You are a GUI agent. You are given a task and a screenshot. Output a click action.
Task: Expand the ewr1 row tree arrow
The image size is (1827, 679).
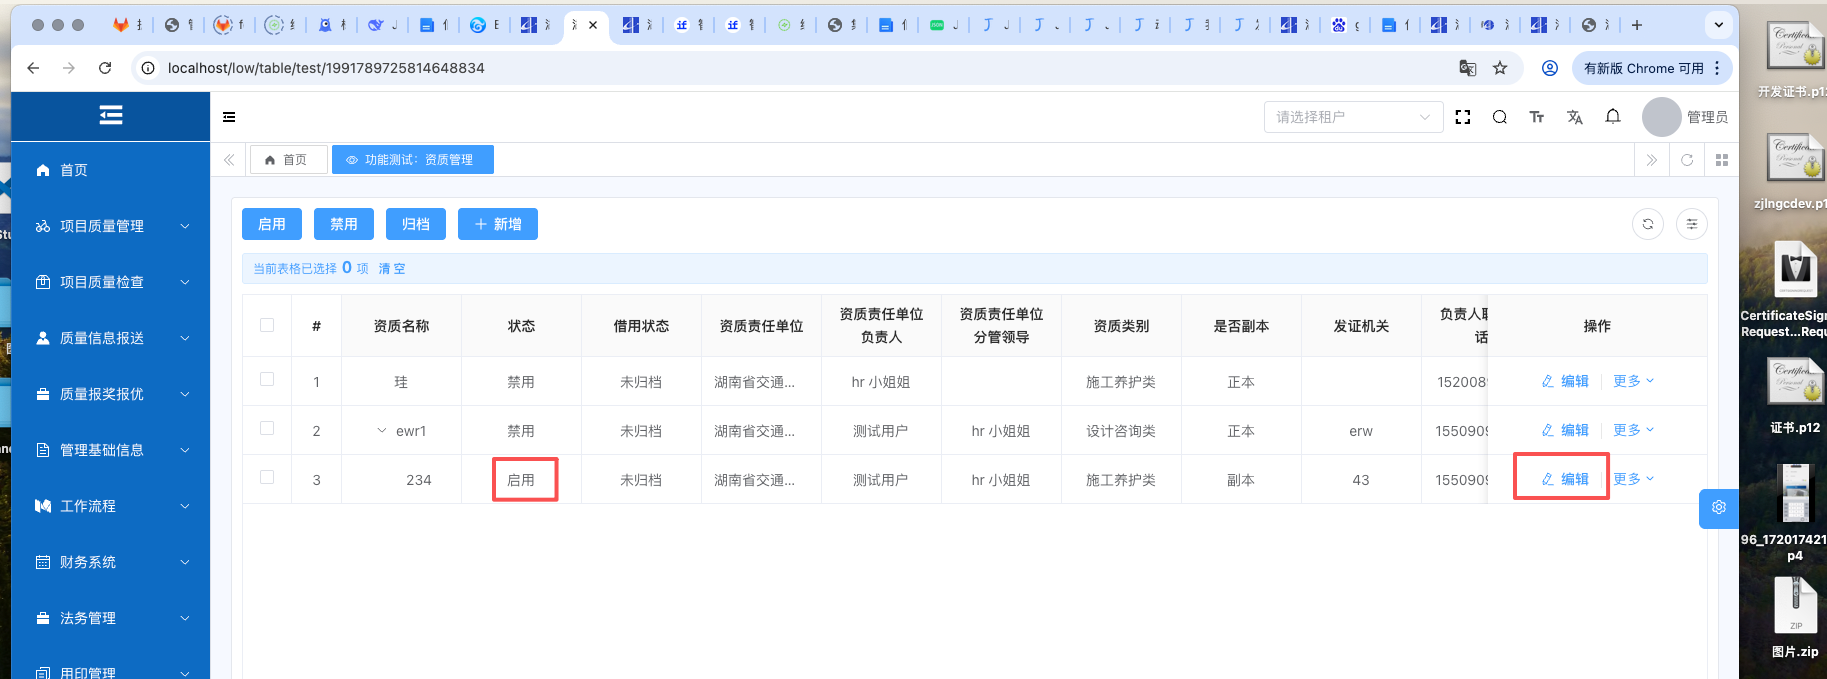(382, 431)
